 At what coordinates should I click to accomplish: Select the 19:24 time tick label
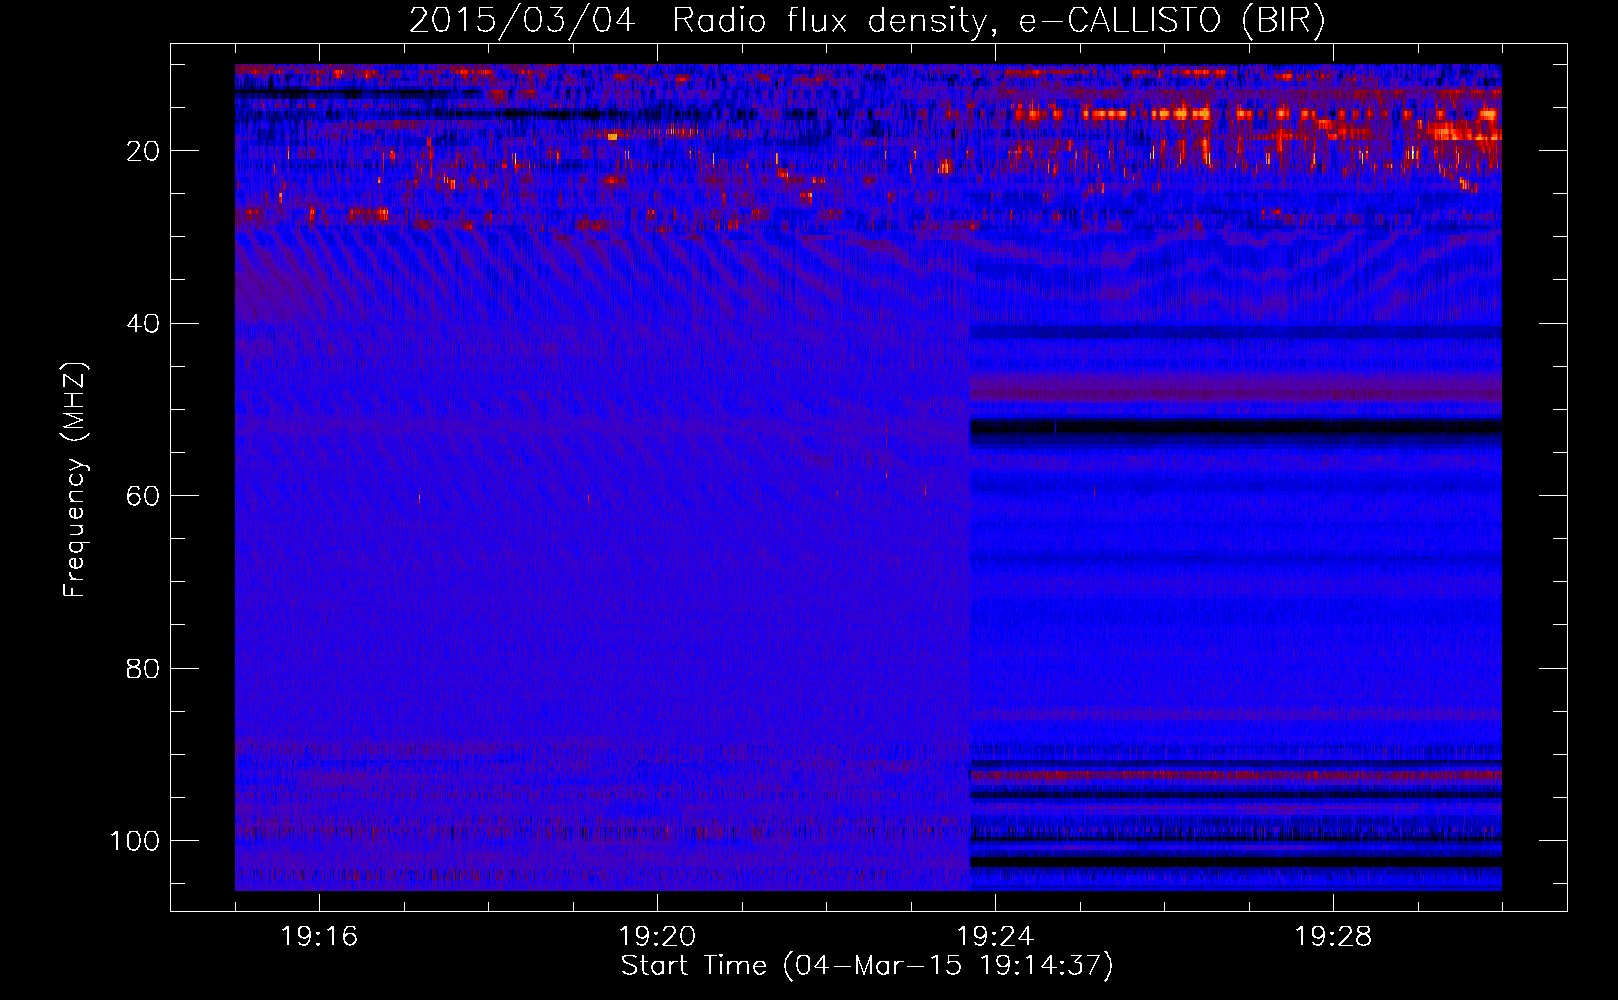pos(995,937)
